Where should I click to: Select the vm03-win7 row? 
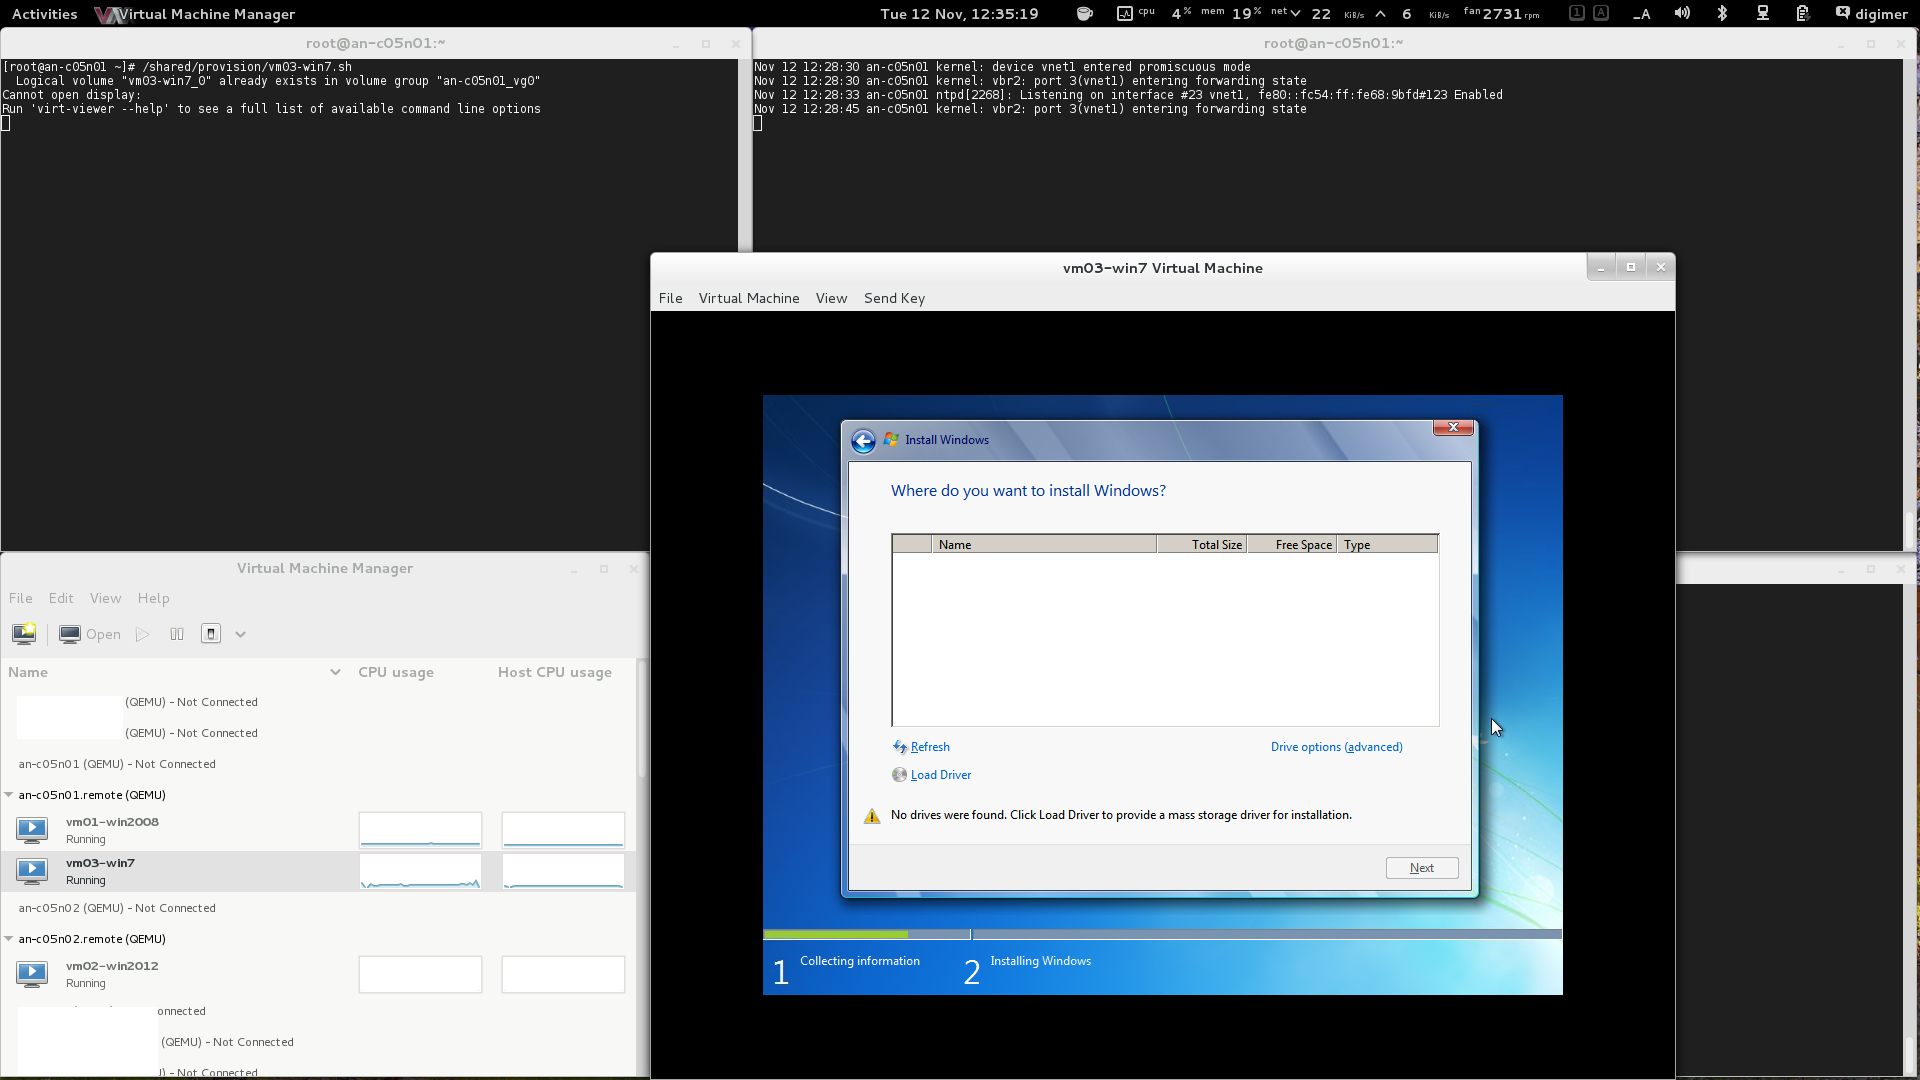(x=318, y=871)
